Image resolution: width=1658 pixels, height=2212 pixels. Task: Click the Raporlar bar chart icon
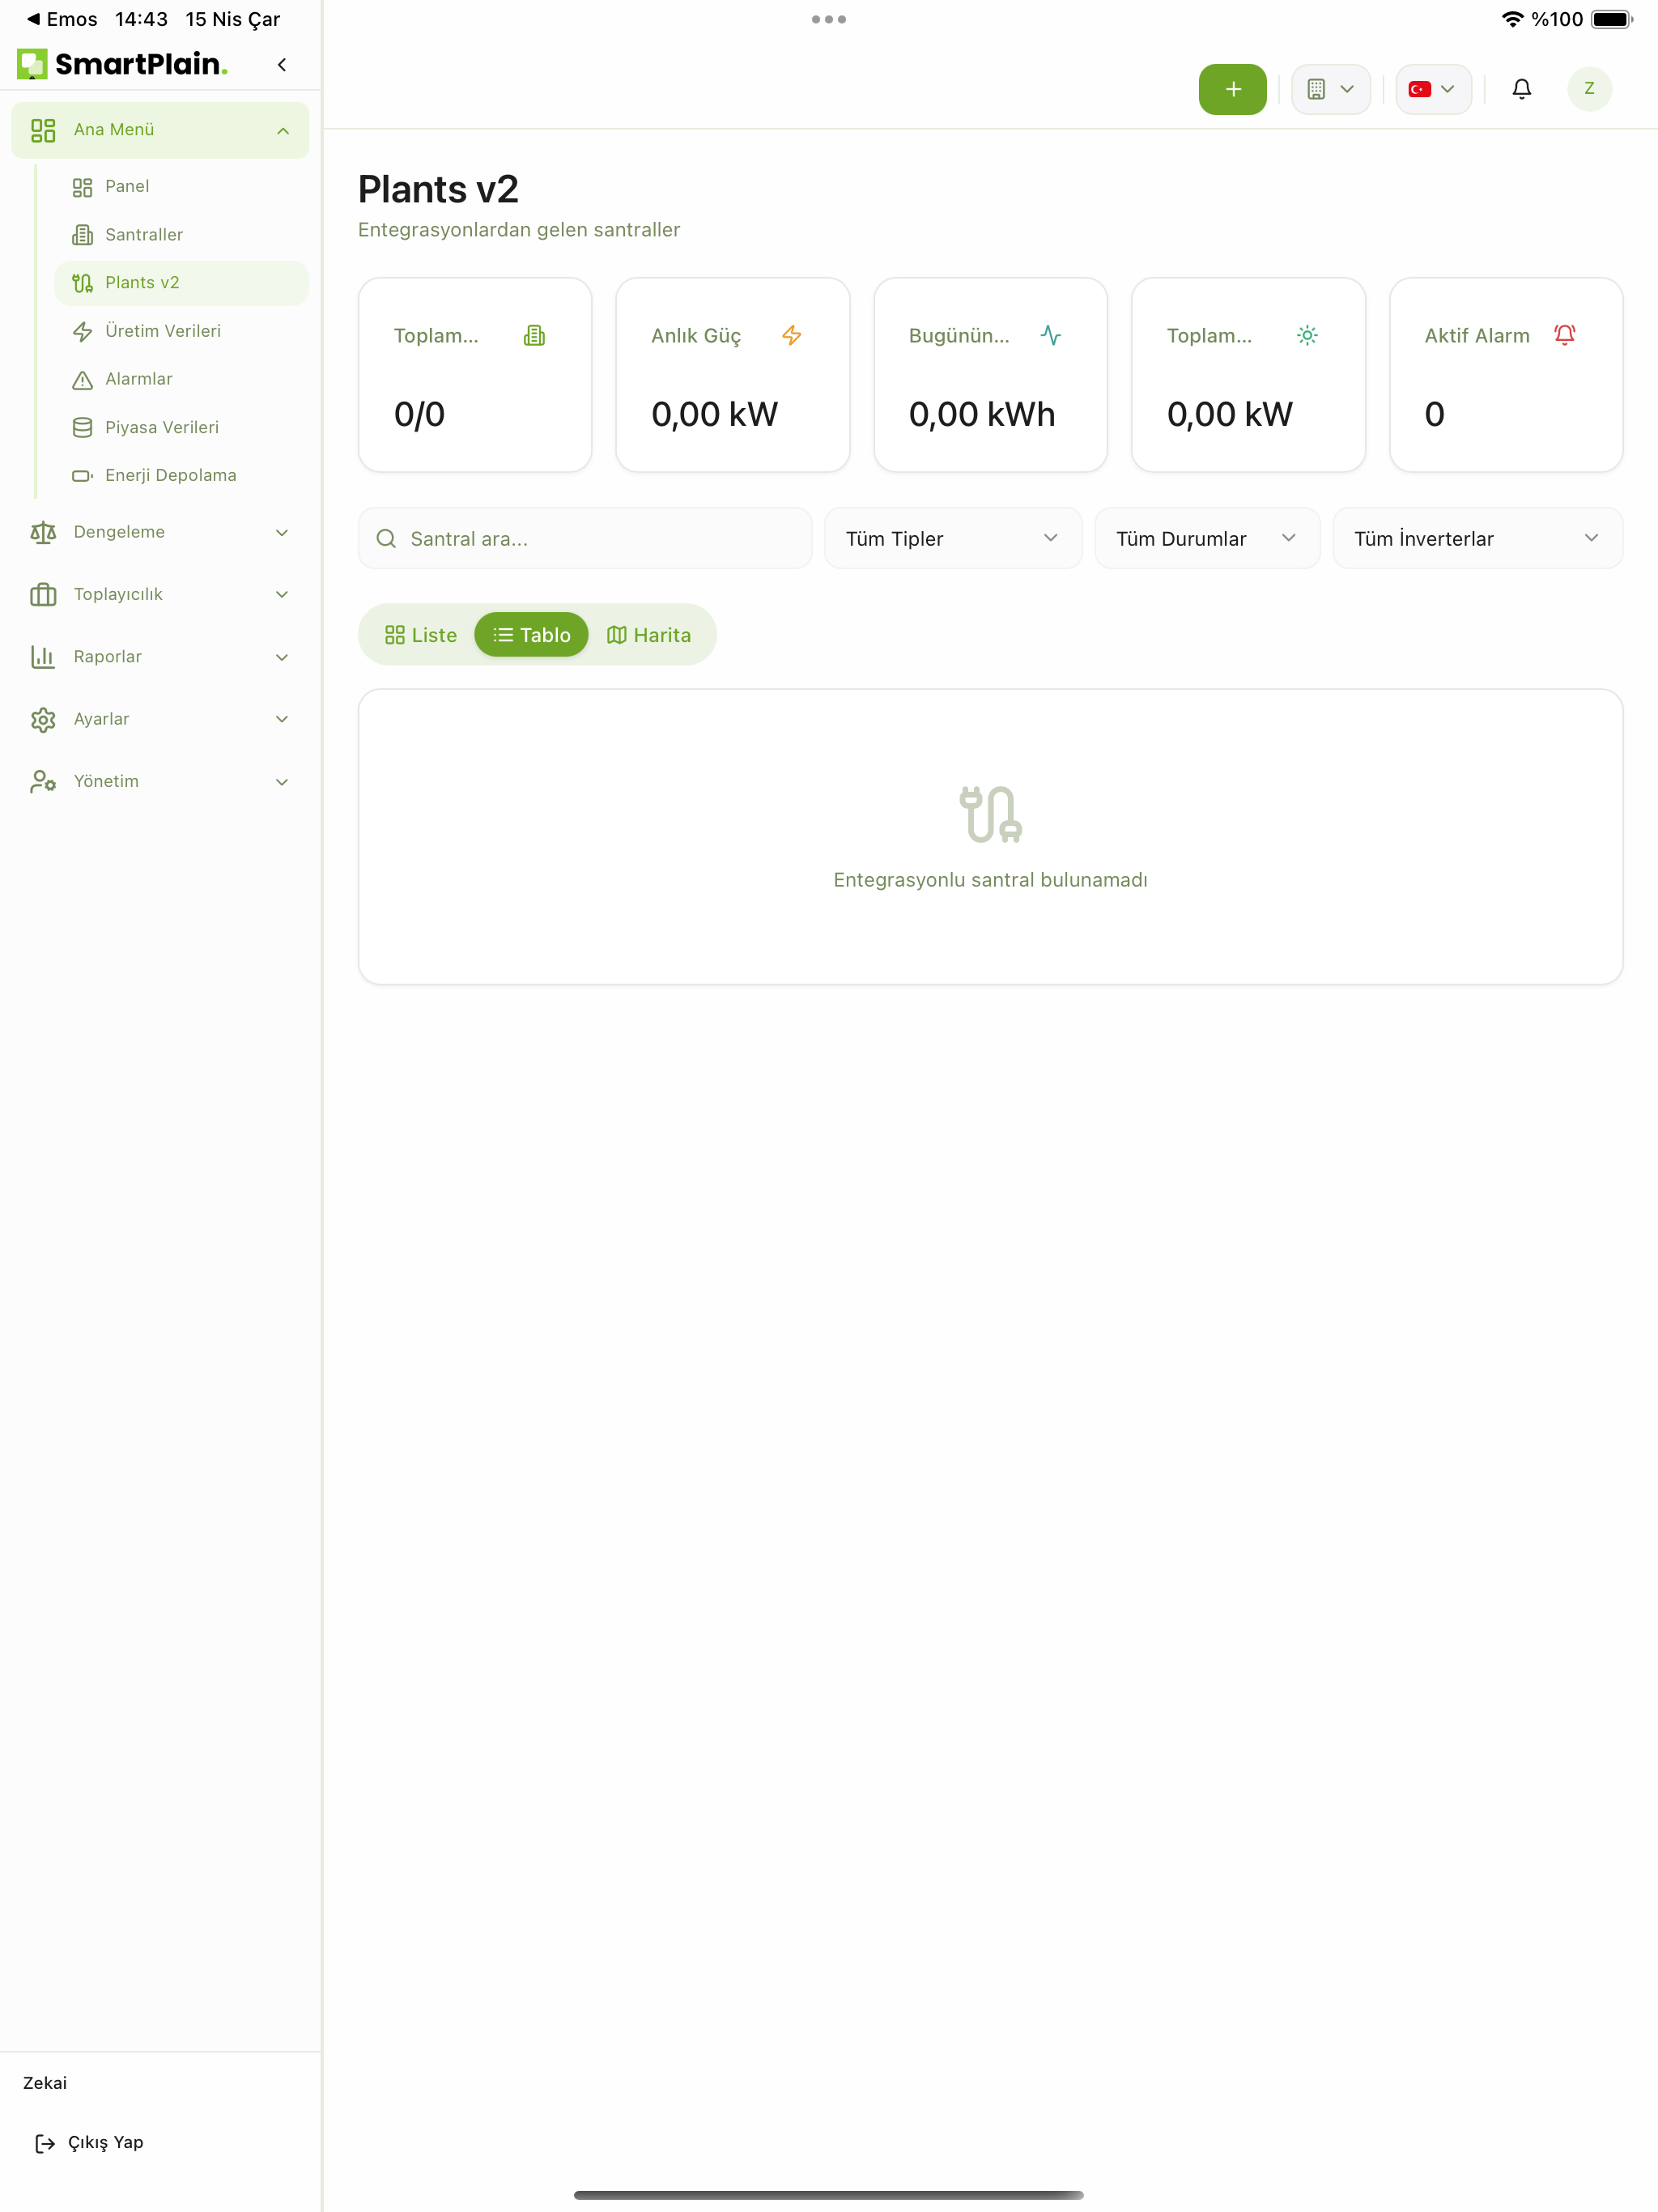[43, 657]
